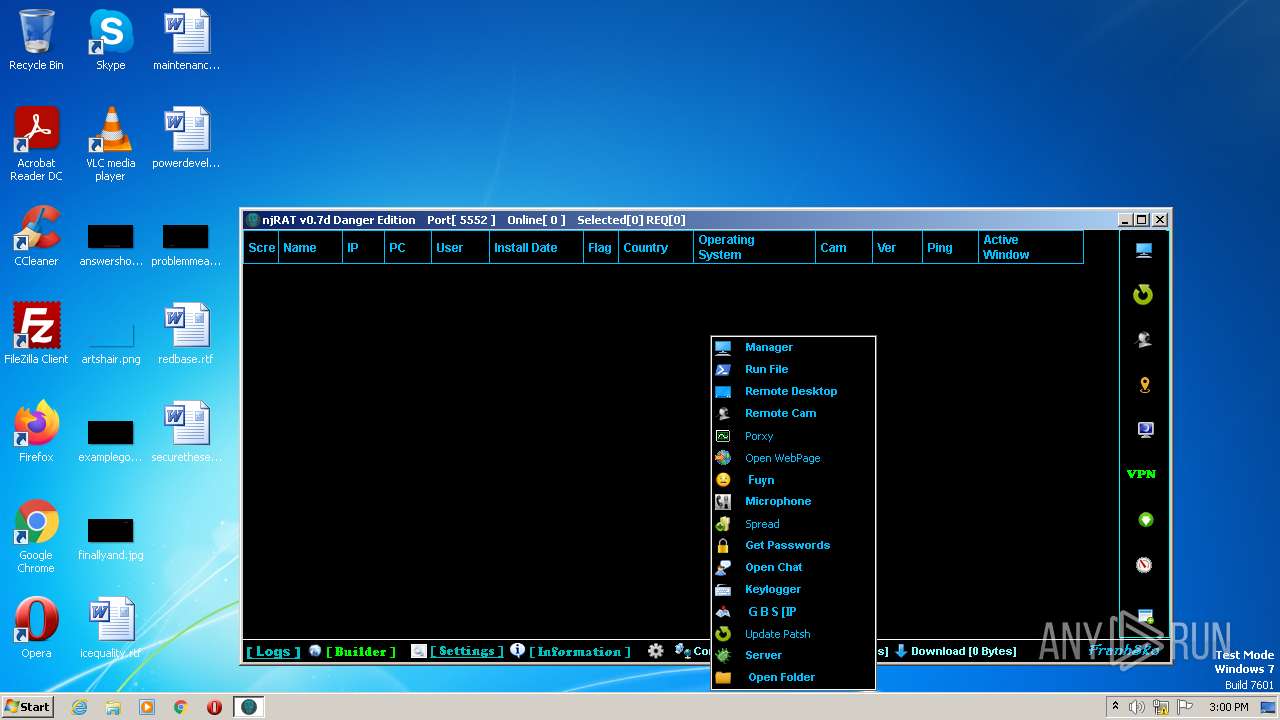
Task: Click the IP column header
Action: (363, 247)
